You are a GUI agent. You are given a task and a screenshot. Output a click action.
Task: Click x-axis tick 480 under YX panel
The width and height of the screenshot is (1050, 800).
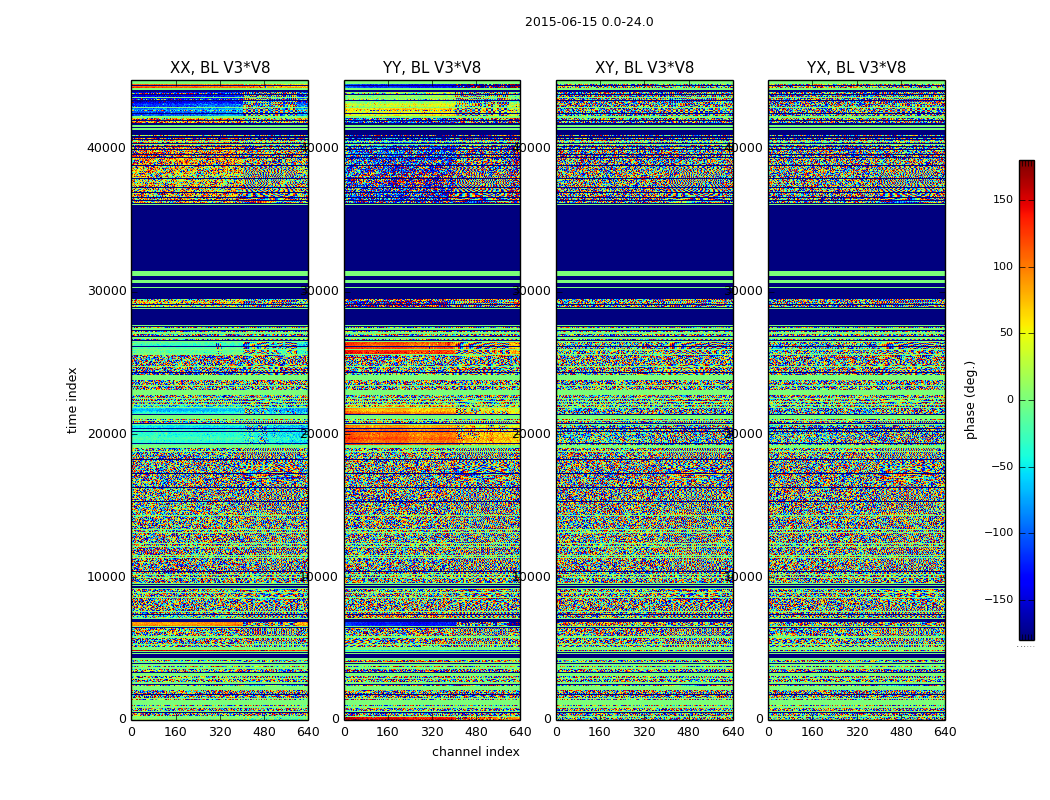tap(901, 732)
